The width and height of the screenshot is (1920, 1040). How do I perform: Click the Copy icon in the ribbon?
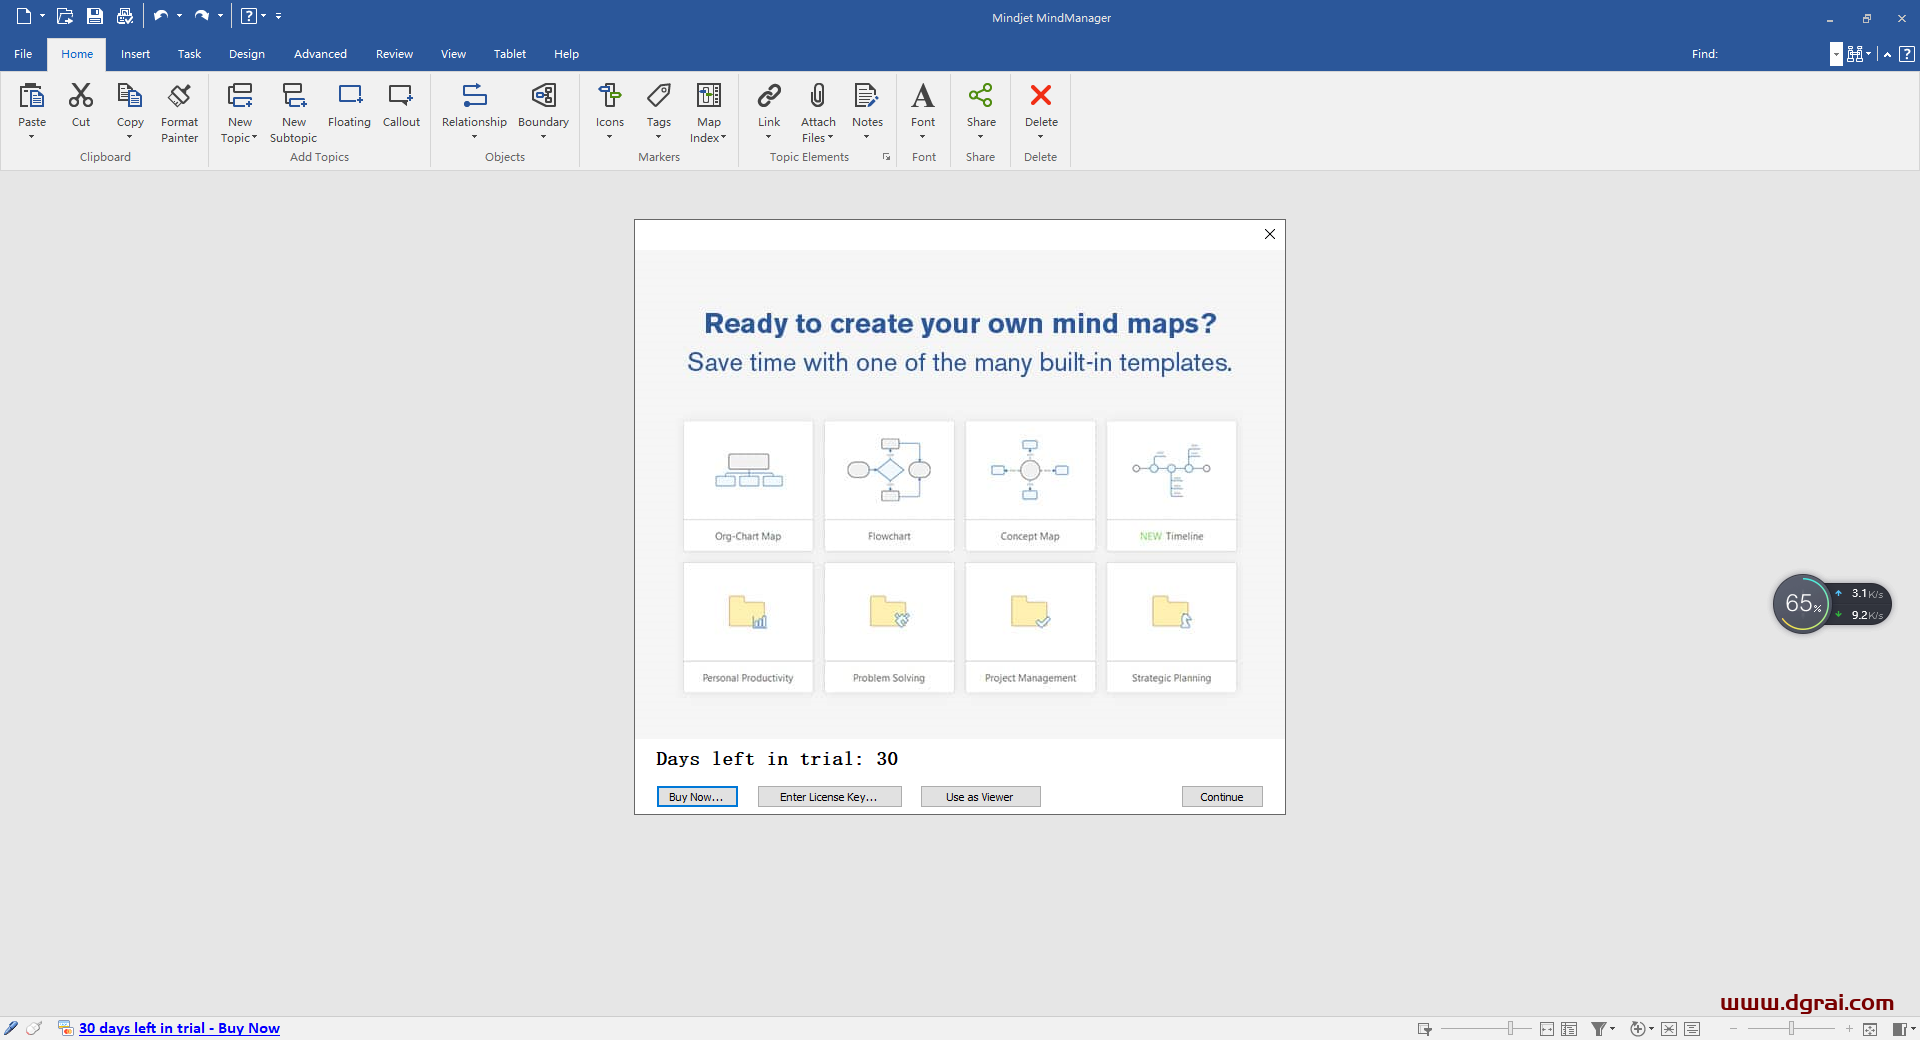(130, 96)
